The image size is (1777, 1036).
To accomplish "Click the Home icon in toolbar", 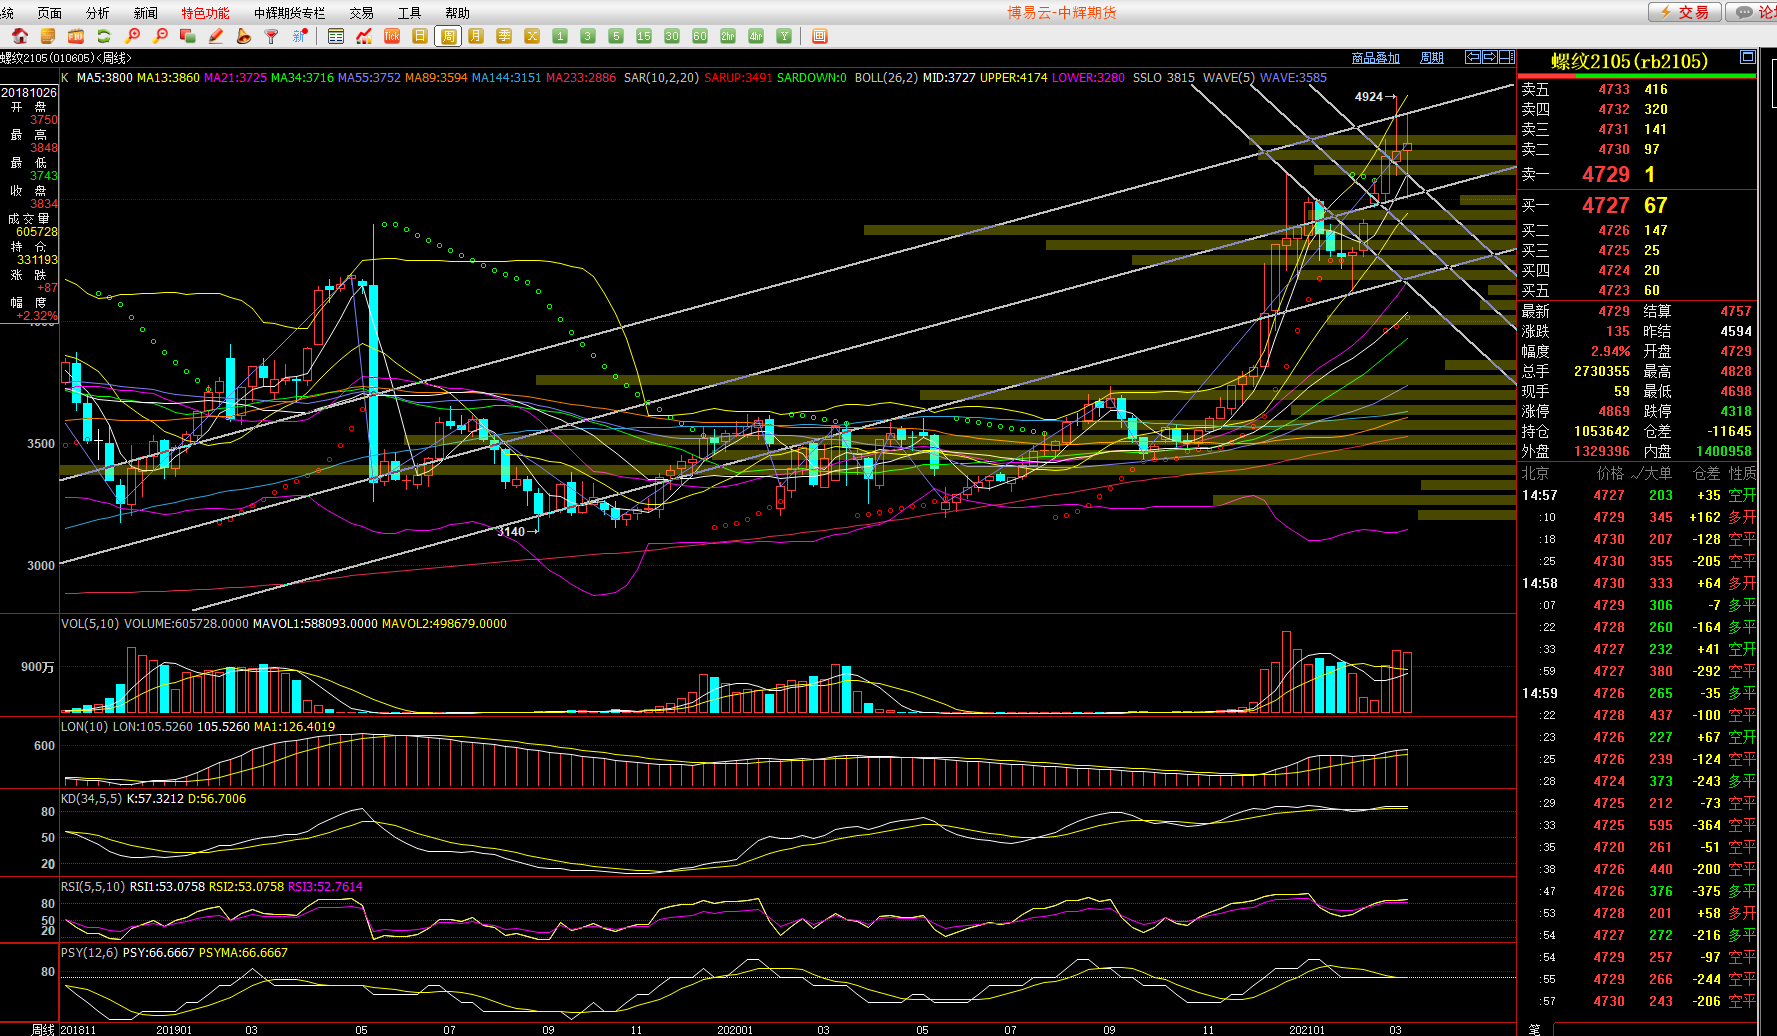I will tap(19, 36).
